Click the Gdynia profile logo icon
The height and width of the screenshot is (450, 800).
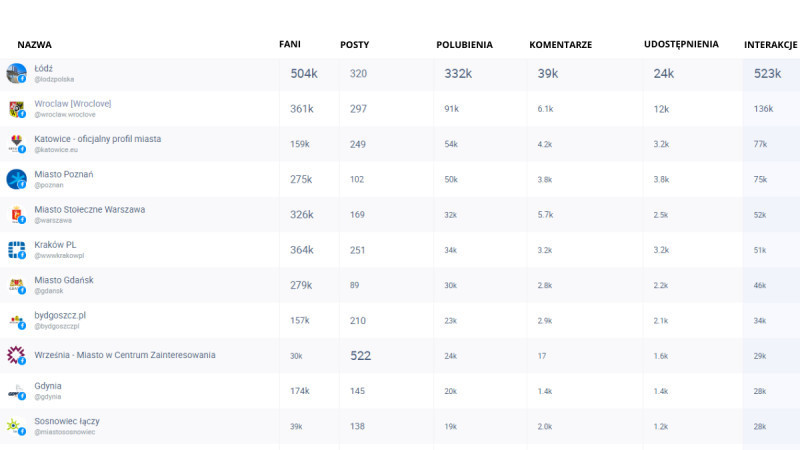coord(16,391)
